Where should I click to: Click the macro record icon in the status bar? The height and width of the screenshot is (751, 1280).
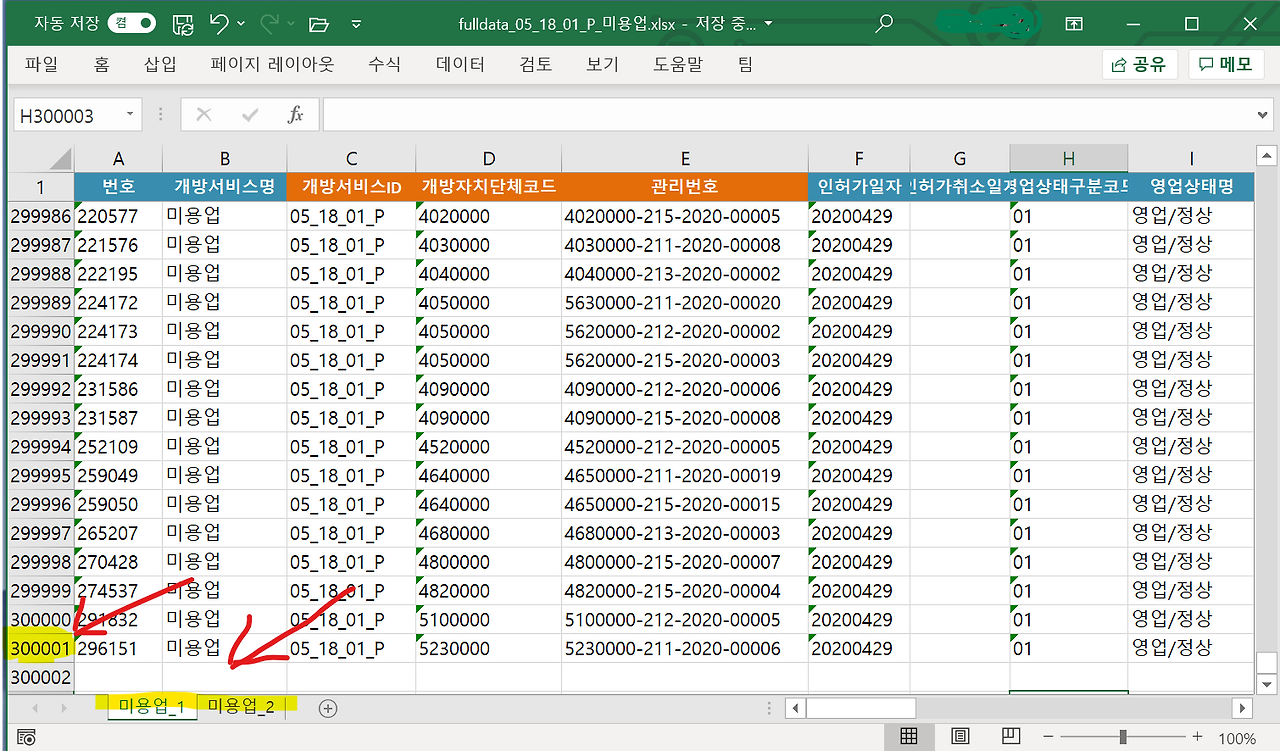27,738
